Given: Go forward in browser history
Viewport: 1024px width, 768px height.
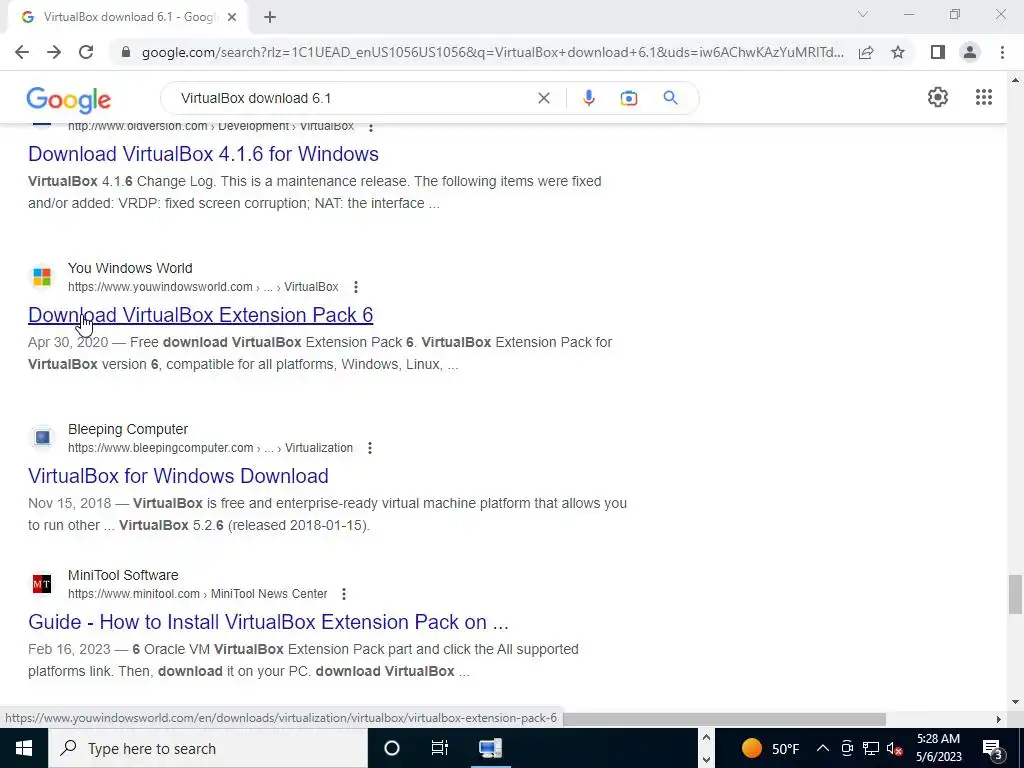Looking at the screenshot, I should click(x=54, y=52).
